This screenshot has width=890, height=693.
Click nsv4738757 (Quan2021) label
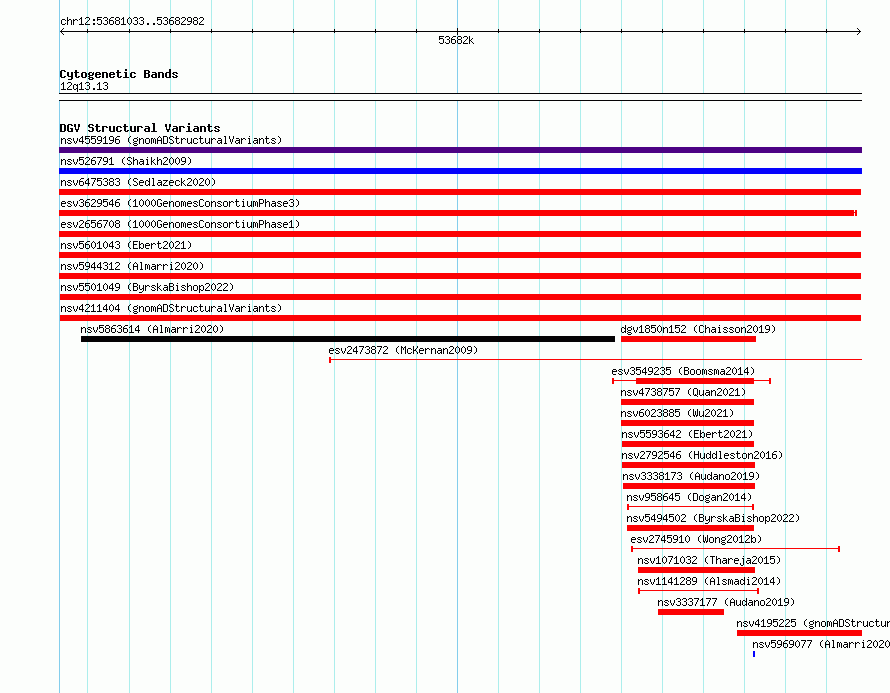click(683, 392)
